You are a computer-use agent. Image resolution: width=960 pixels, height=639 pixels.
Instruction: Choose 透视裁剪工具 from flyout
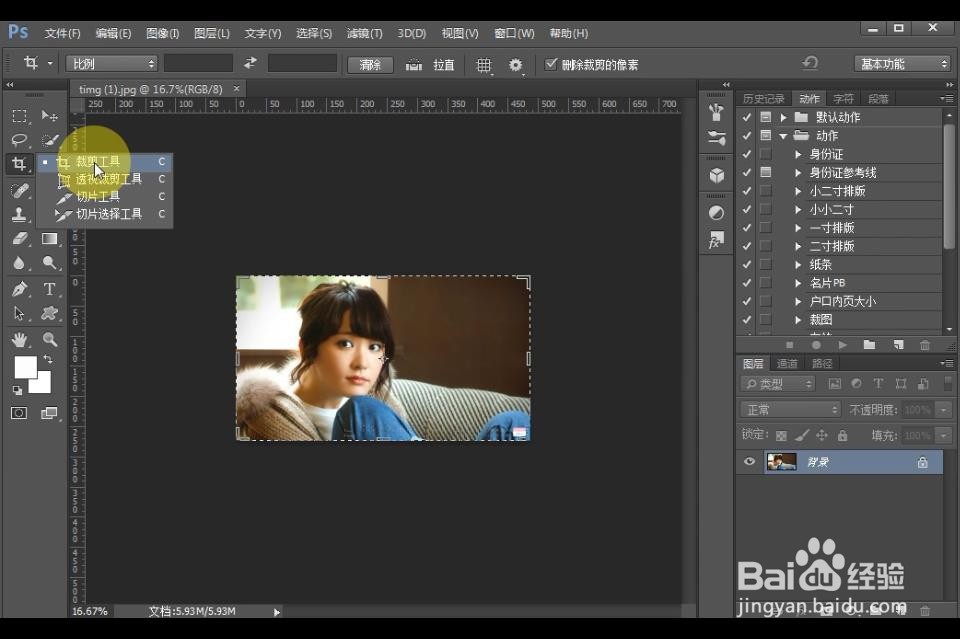pyautogui.click(x=104, y=179)
